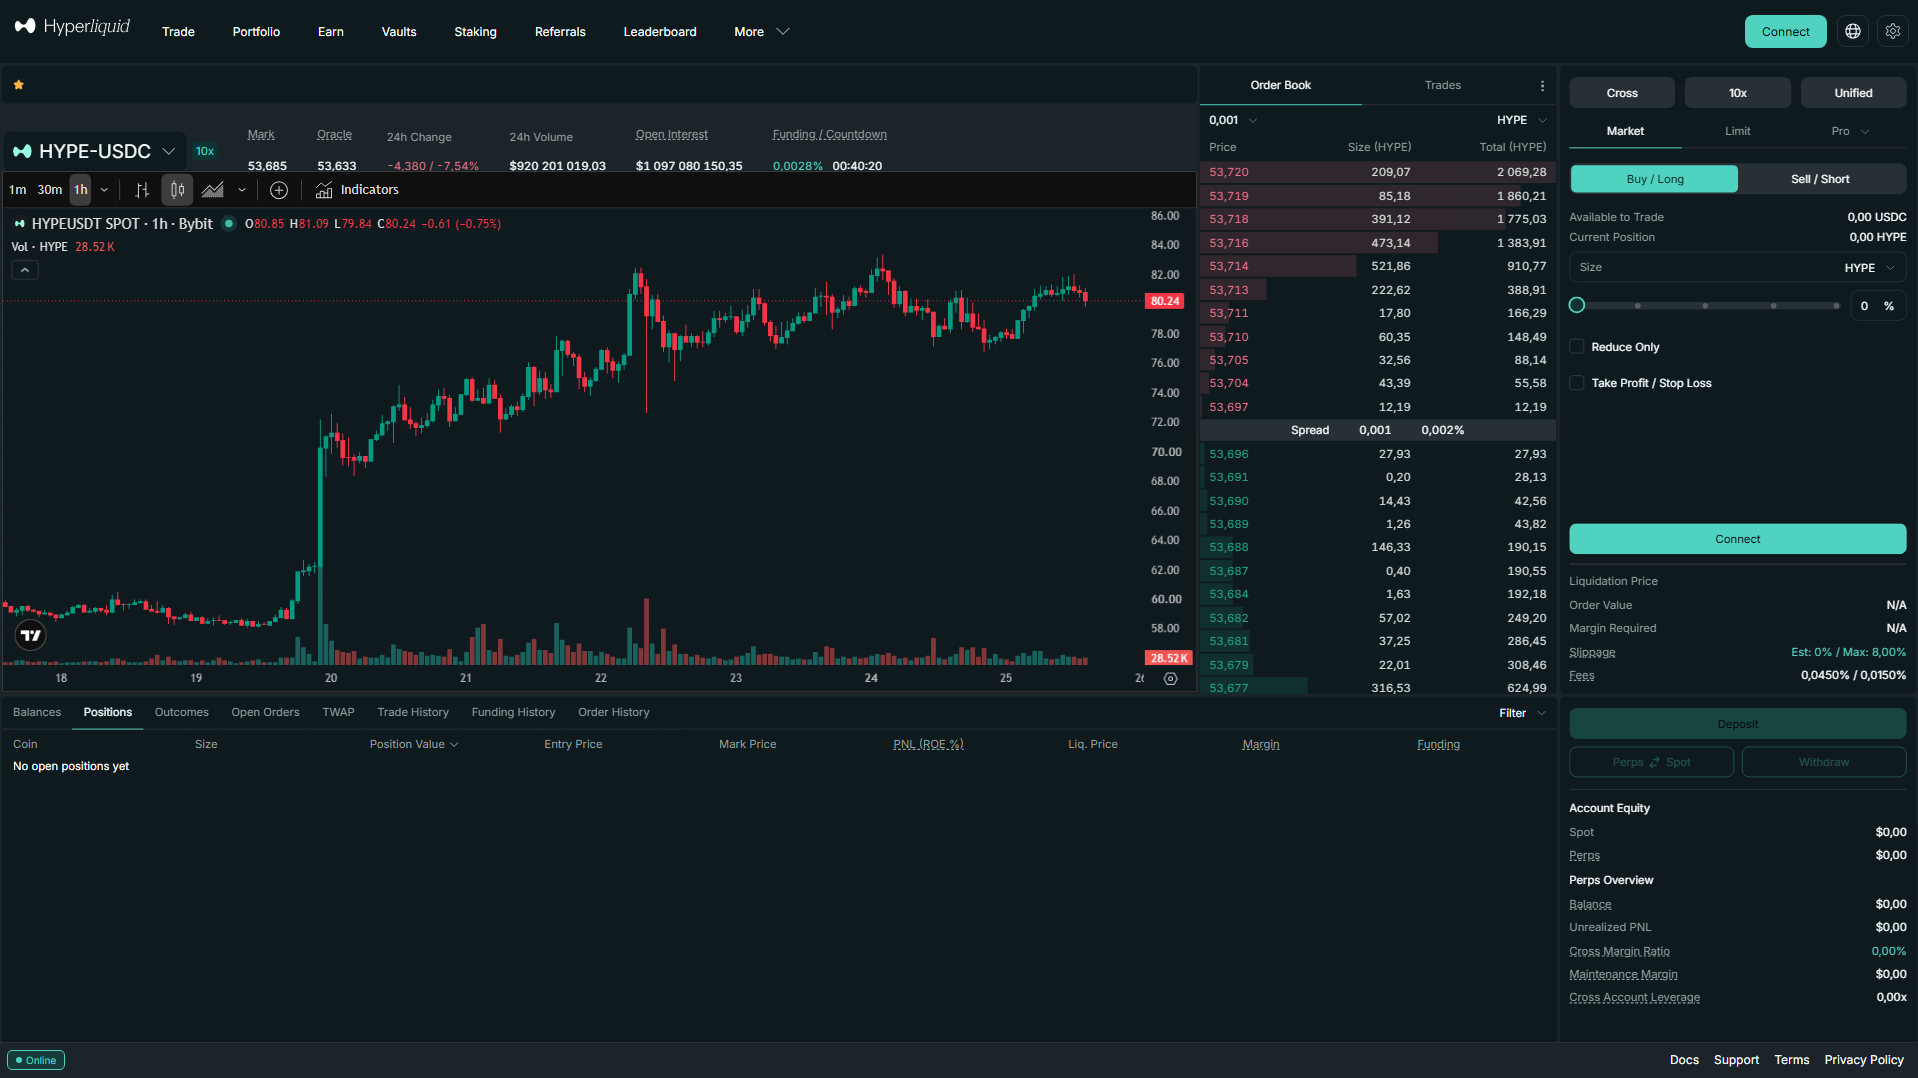Open the timeframe list dropdown arrow
Screen dimensions: 1918x1078
104,190
